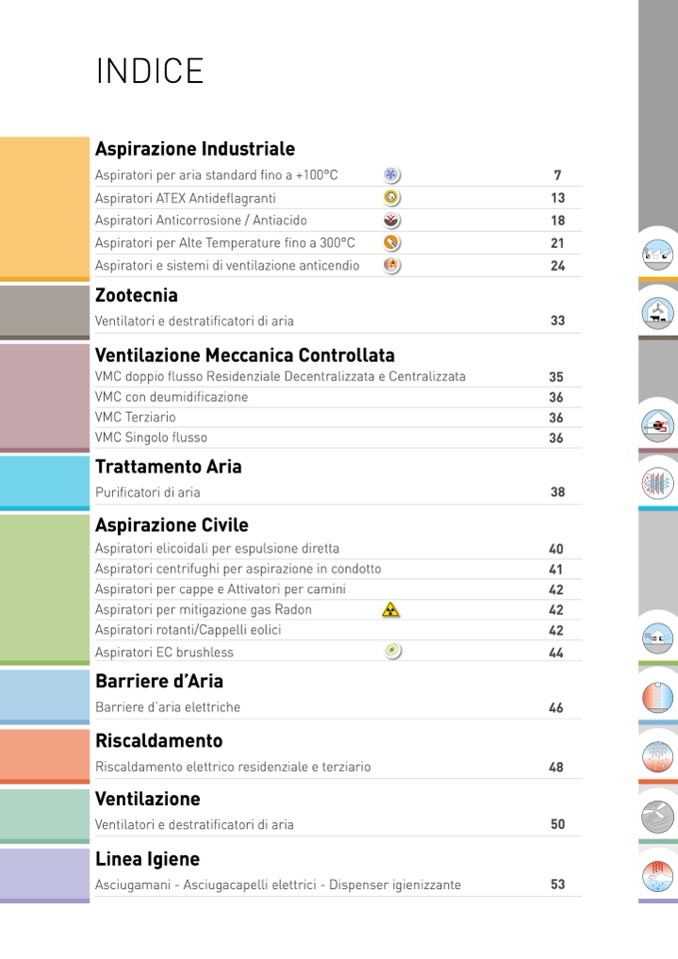Click the yellow ATEX explosion-proof icon

(392, 198)
